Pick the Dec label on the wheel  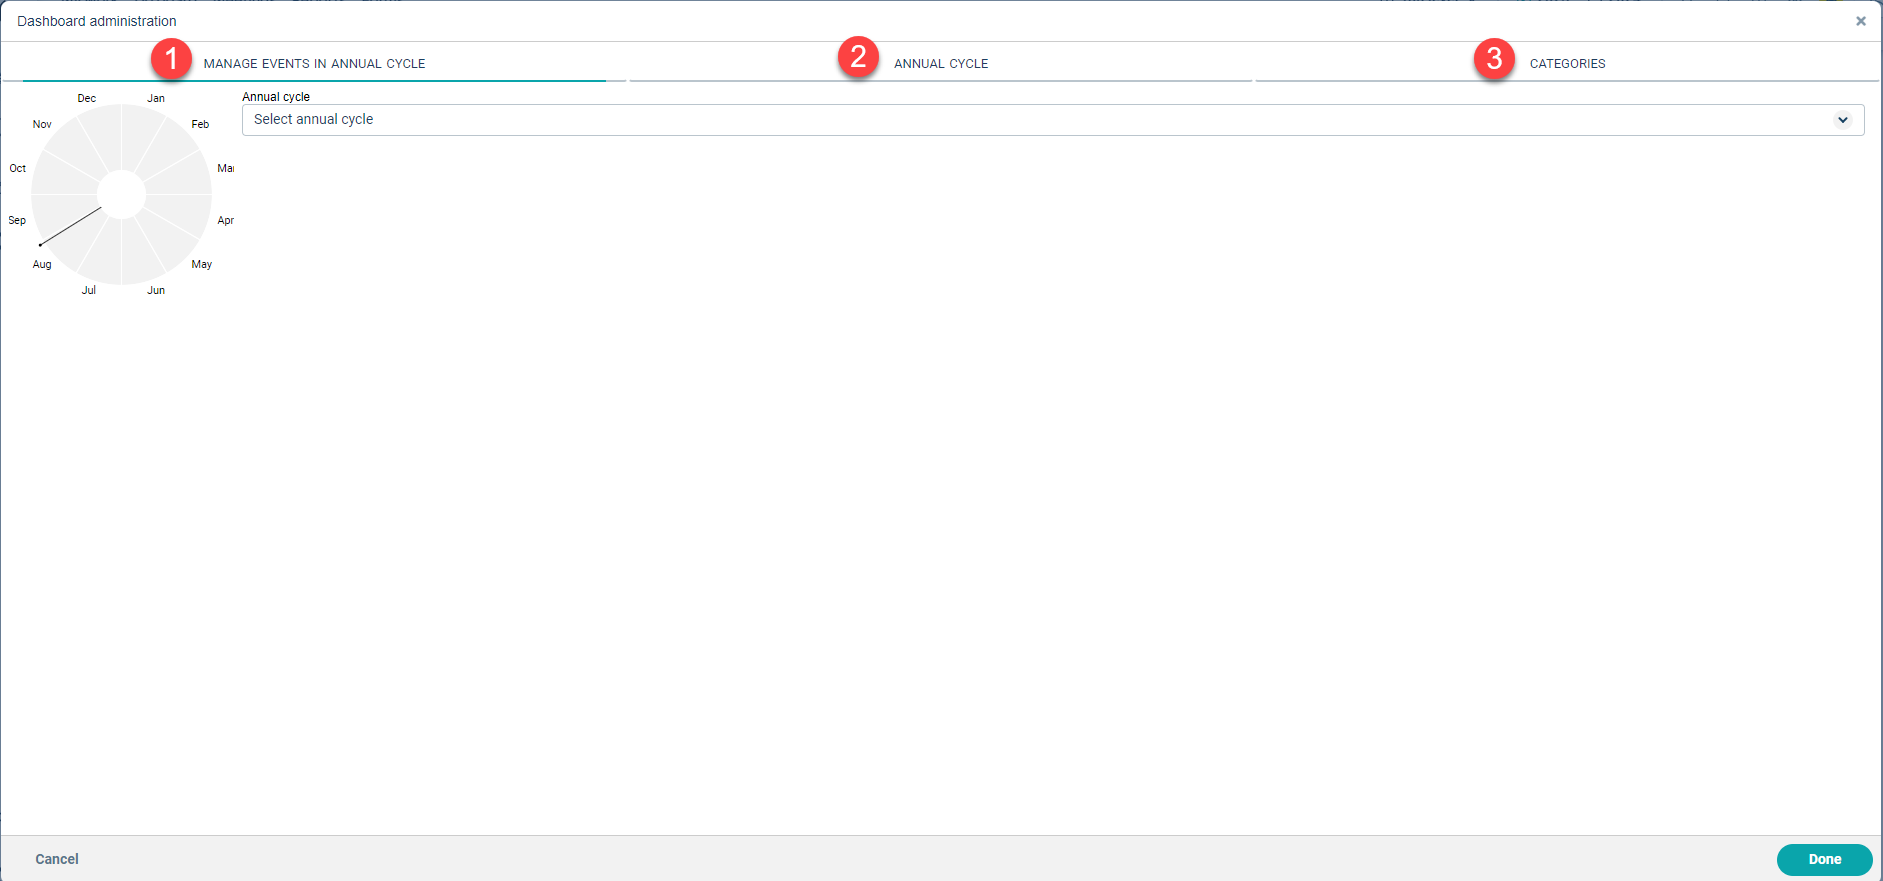87,98
